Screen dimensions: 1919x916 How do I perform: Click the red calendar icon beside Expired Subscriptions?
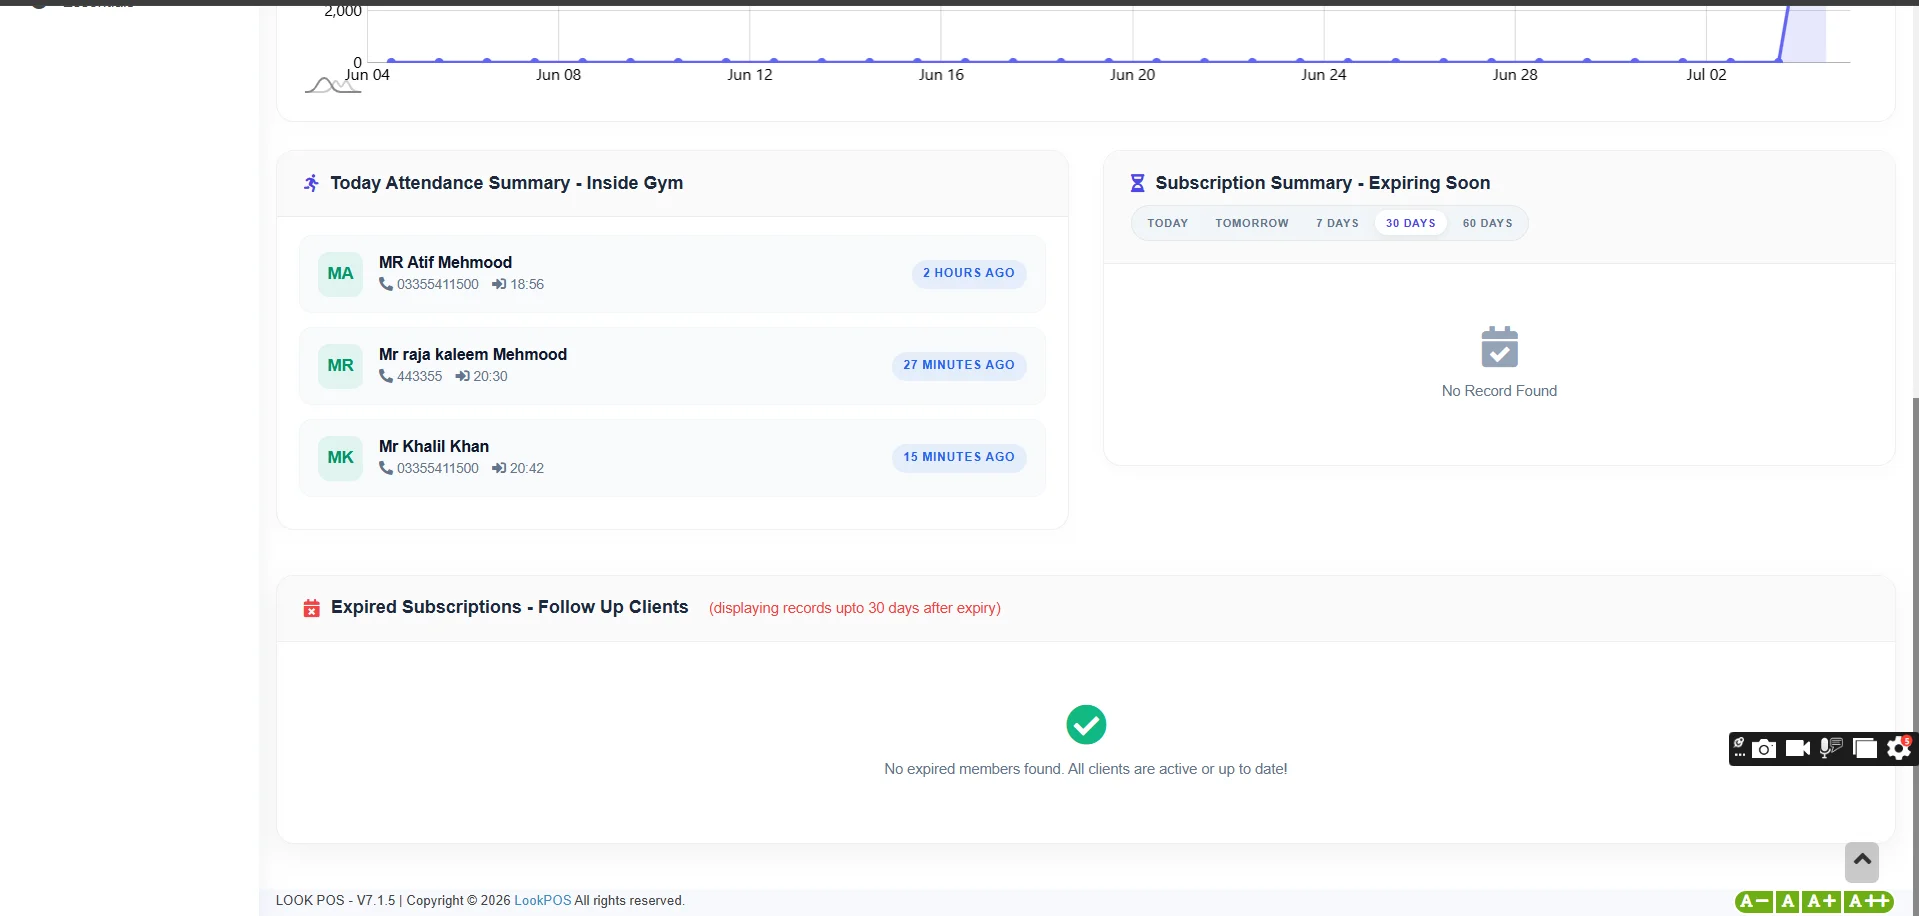[312, 608]
